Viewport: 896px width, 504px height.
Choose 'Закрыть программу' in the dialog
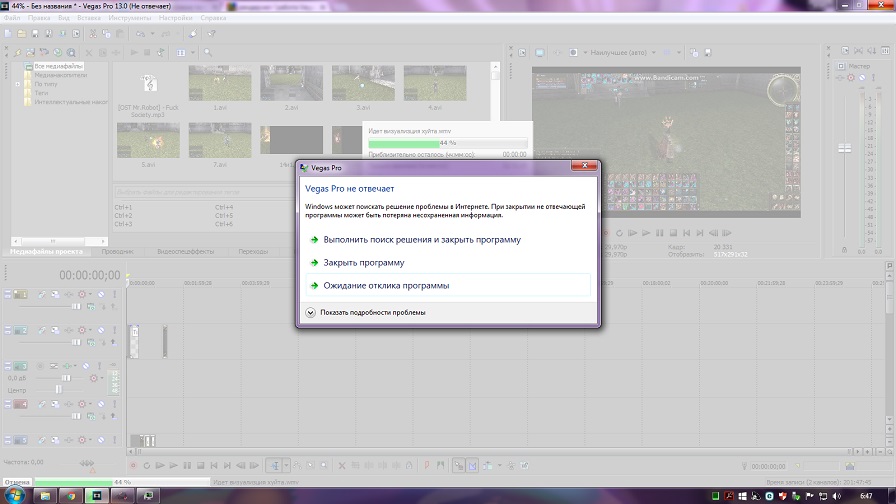[363, 263]
